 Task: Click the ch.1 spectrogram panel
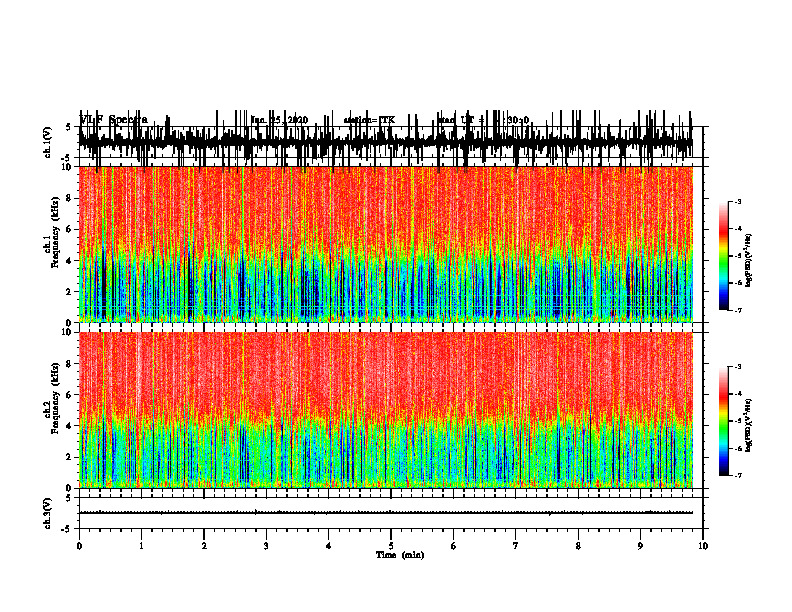coord(385,244)
